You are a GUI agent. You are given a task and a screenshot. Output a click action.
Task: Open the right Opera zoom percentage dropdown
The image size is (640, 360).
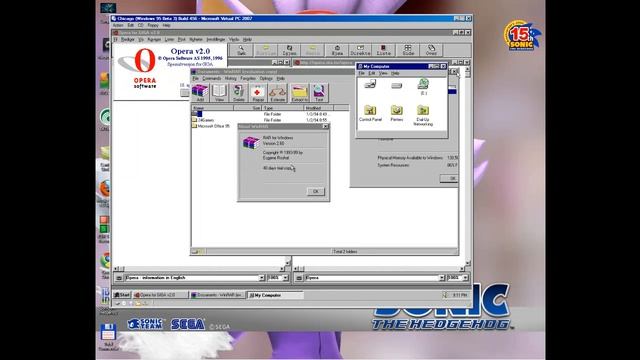pyautogui.click(x=465, y=278)
